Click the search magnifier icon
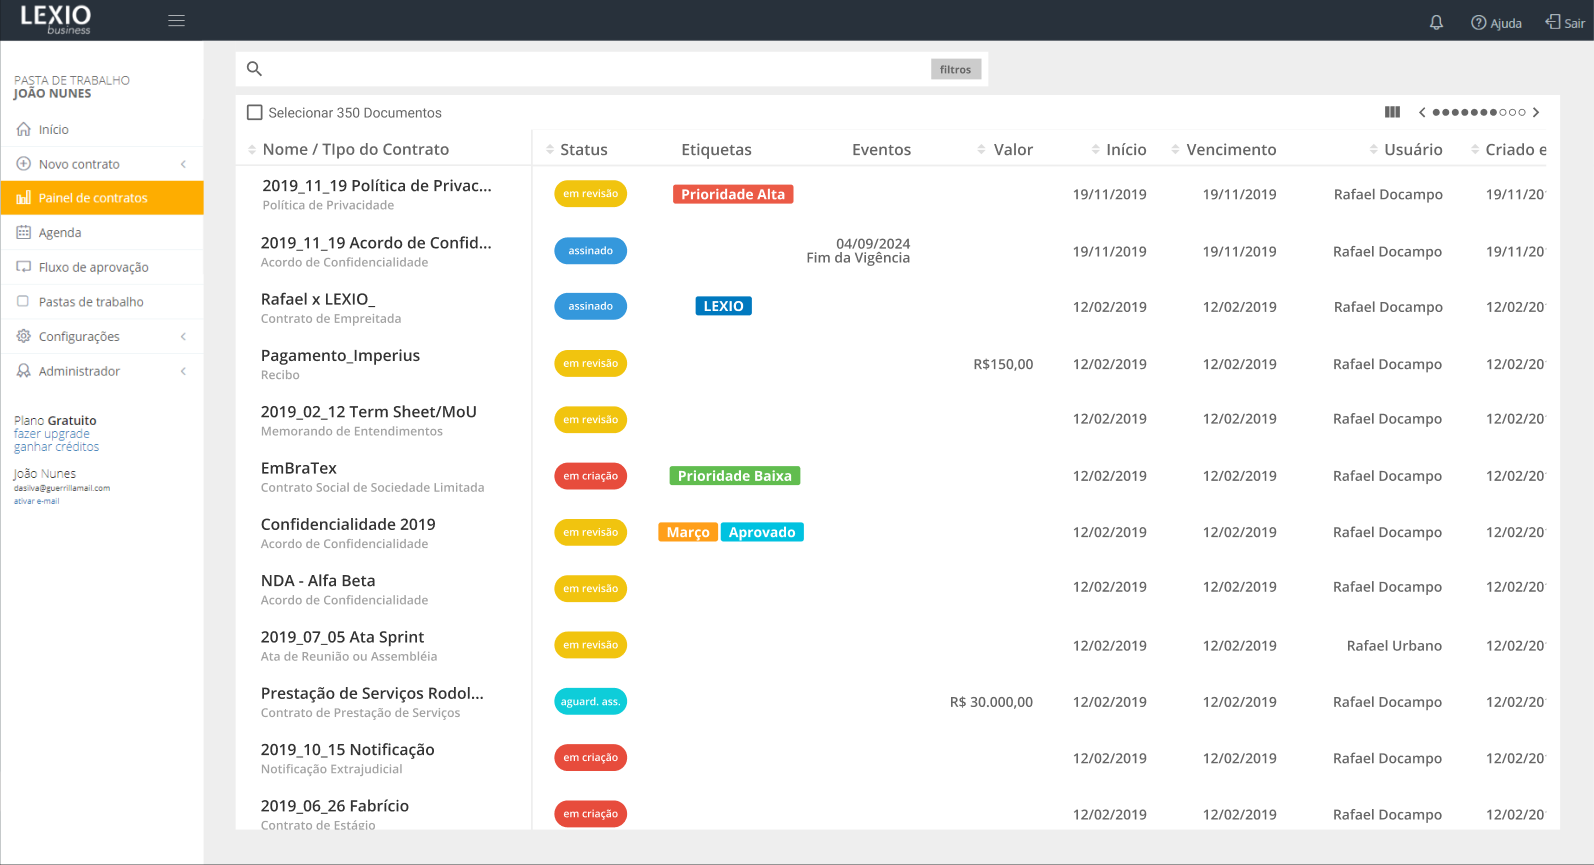Viewport: 1594px width, 865px height. [x=254, y=69]
